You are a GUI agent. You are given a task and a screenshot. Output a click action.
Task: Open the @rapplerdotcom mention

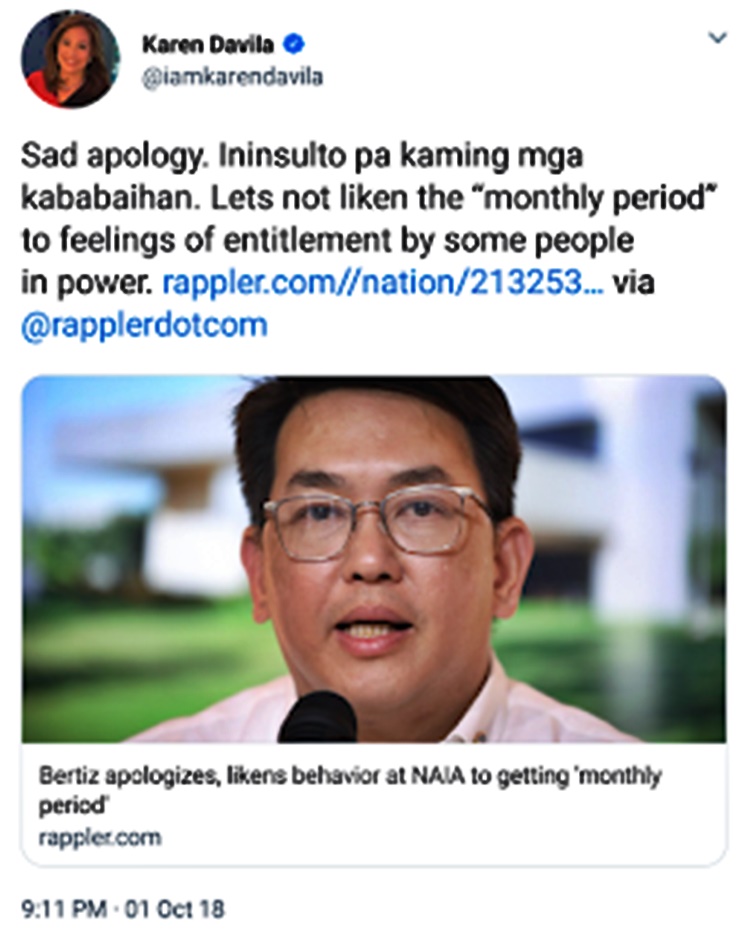click(x=144, y=325)
